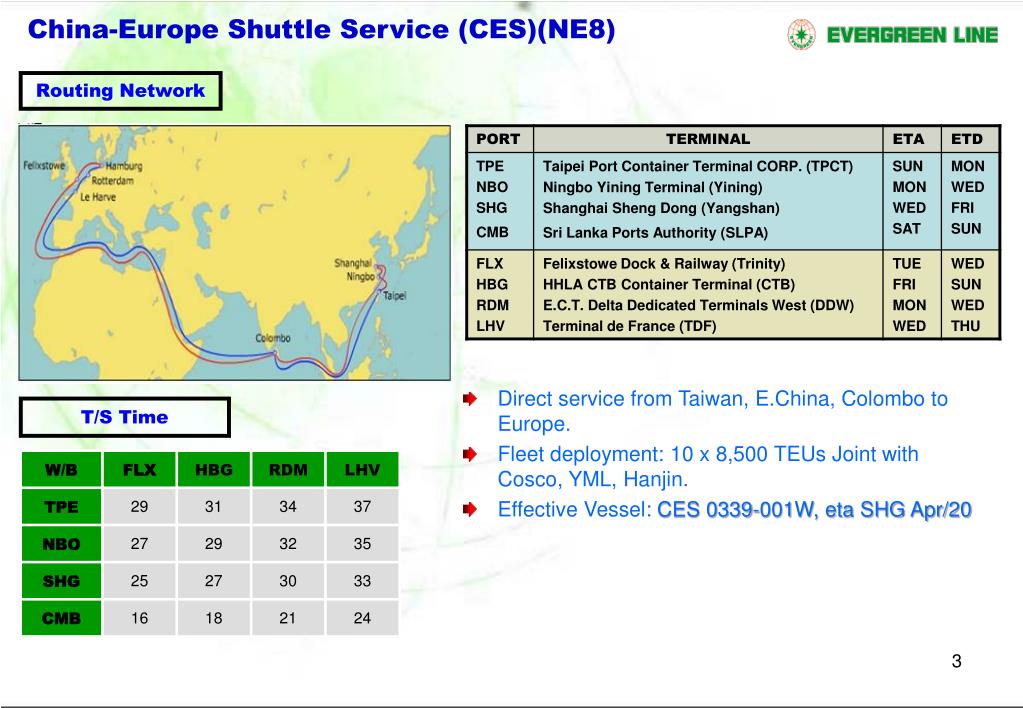The width and height of the screenshot is (1023, 708).
Task: Click the CMB to FLX cell showing 16
Action: pos(139,618)
